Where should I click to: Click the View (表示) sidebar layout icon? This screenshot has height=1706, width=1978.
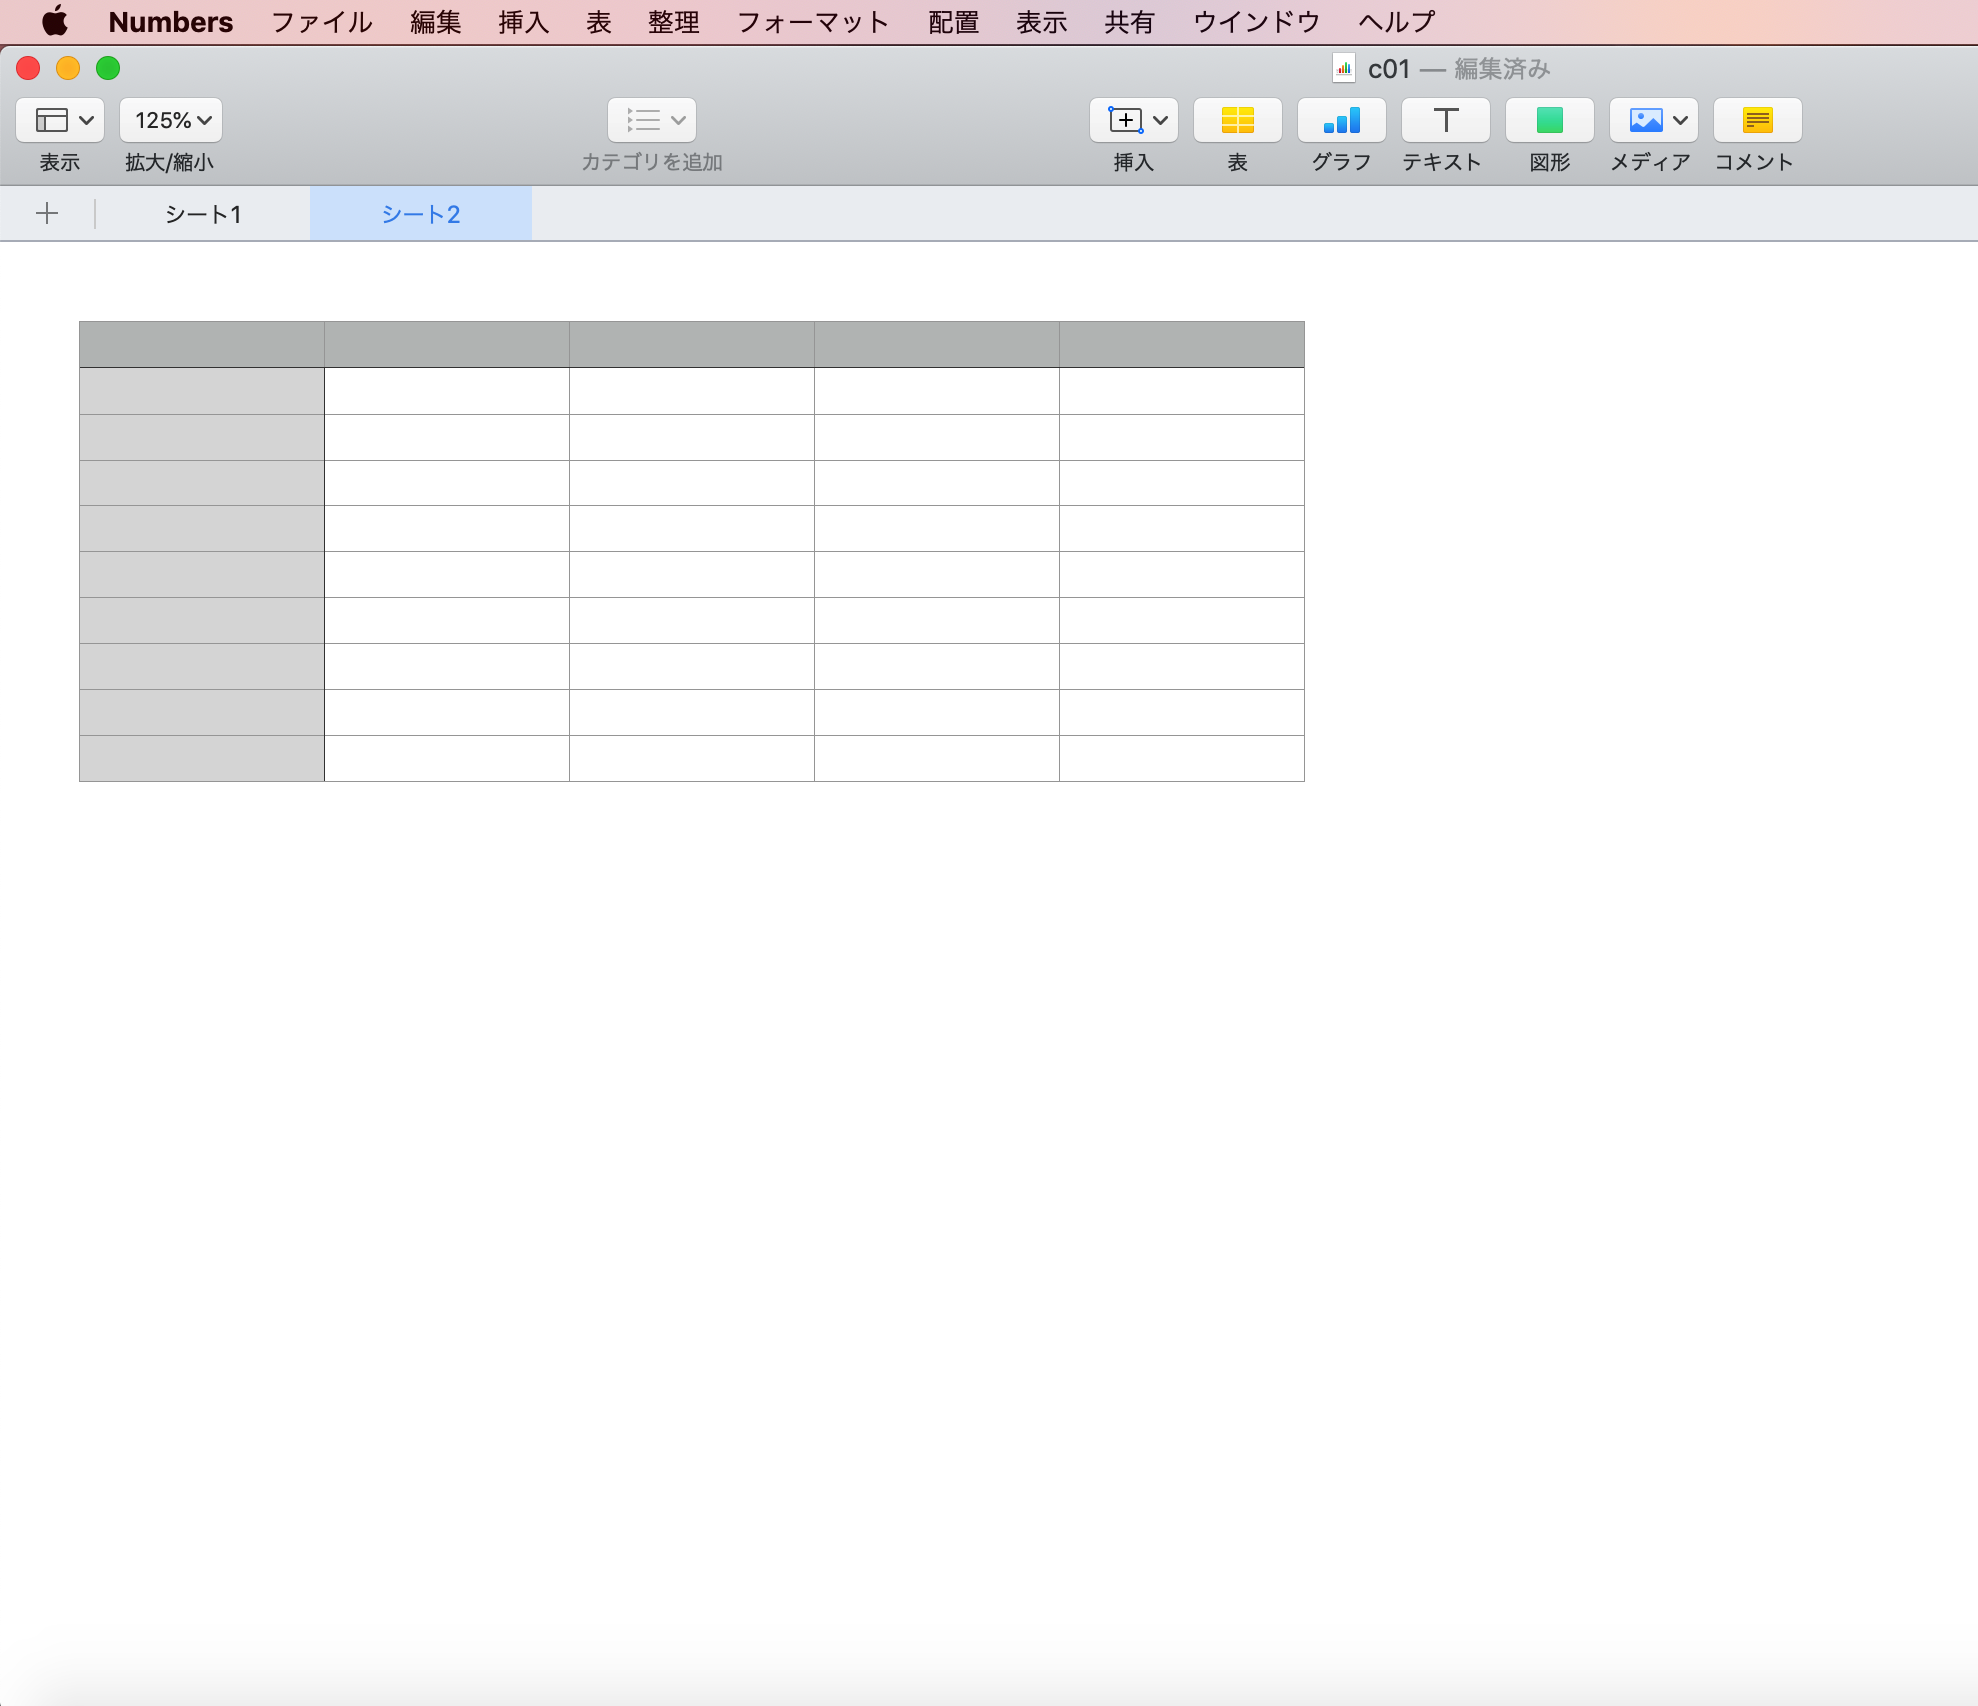[52, 120]
